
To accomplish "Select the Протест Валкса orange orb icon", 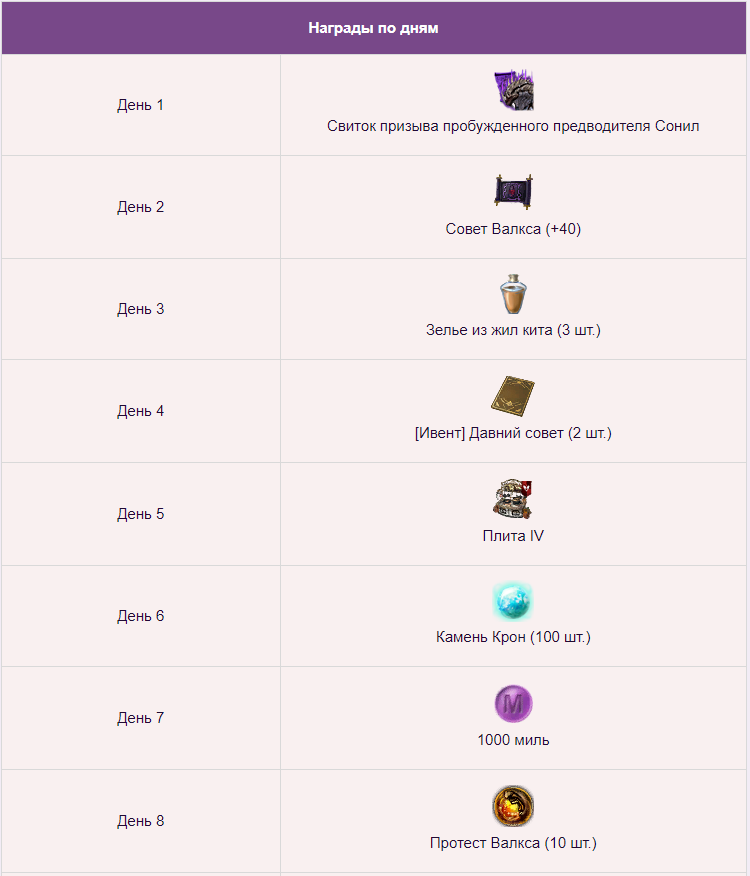I will point(513,806).
